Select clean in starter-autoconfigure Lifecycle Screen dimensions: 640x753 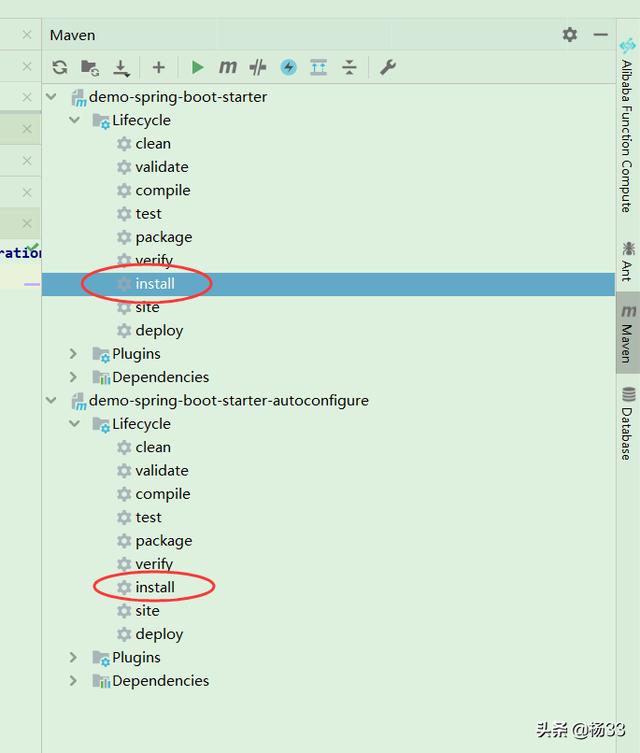(x=153, y=447)
